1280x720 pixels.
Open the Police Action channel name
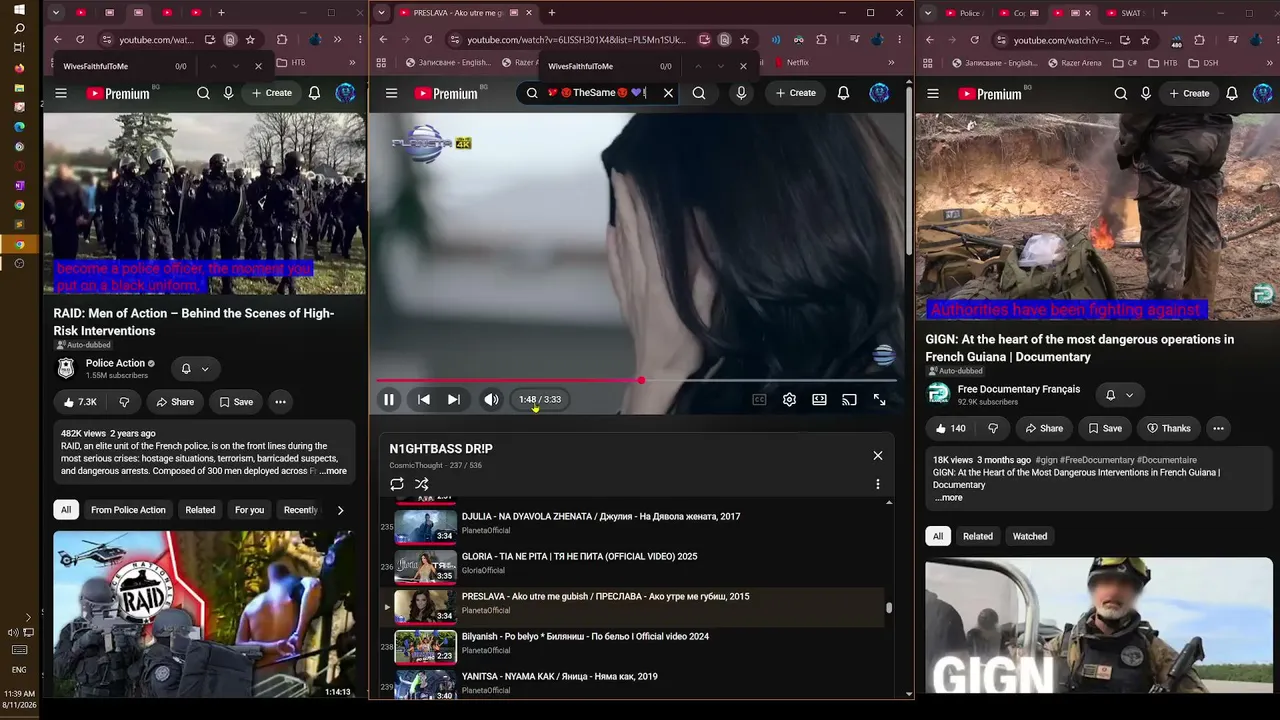(115, 363)
